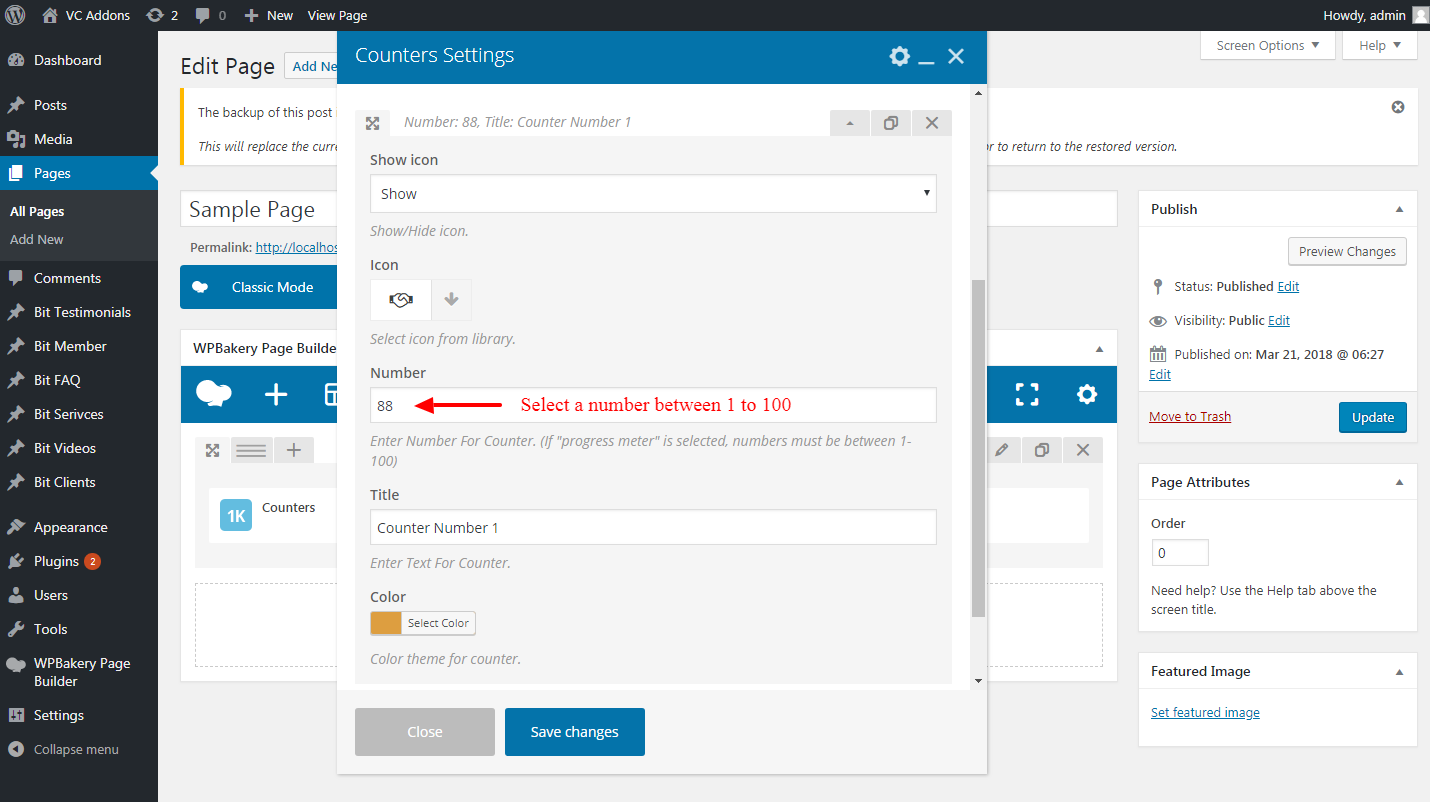Clone the counter item with duplicate icon
The image size is (1430, 802).
(890, 123)
